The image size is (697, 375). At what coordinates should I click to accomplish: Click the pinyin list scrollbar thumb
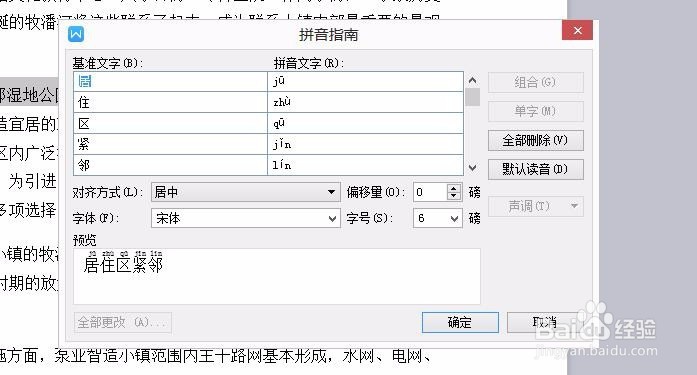[x=473, y=97]
